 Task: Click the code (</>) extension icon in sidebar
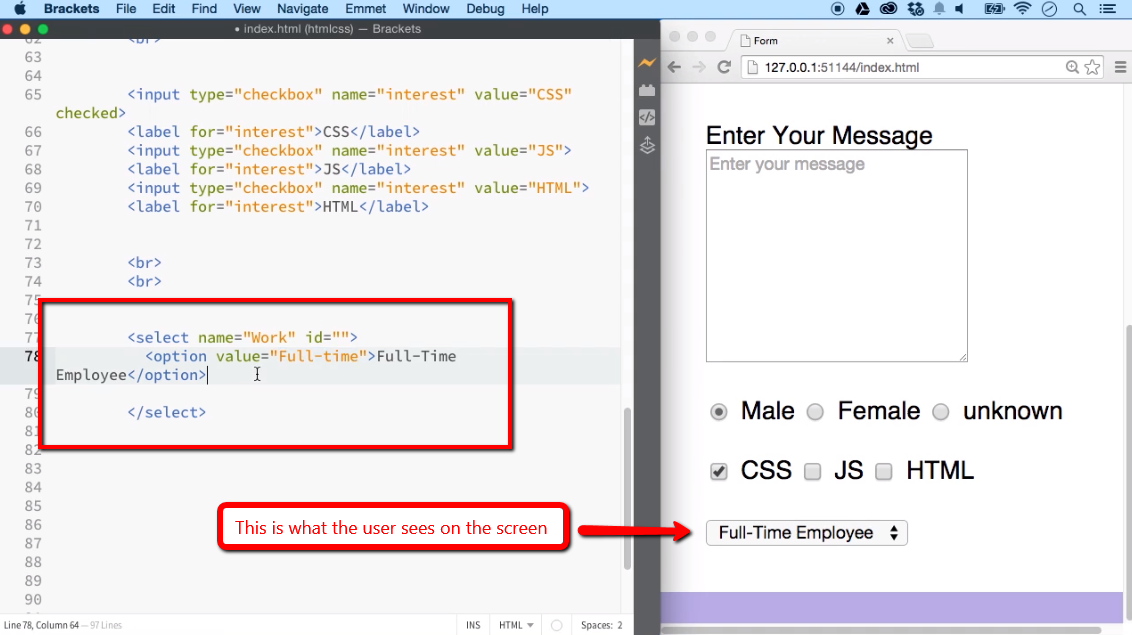click(646, 118)
